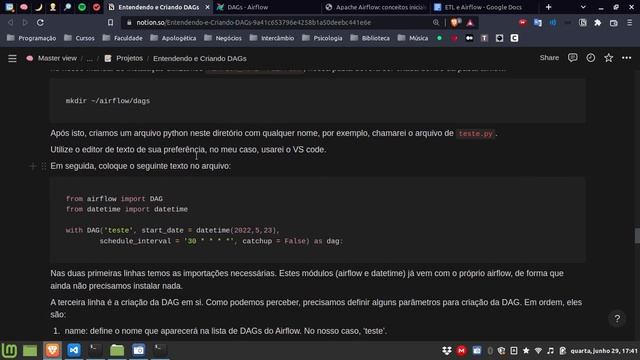Viewport: 640px width, 360px height.
Task: Open Intercâmbio bookmarks folder
Action: tap(272, 38)
